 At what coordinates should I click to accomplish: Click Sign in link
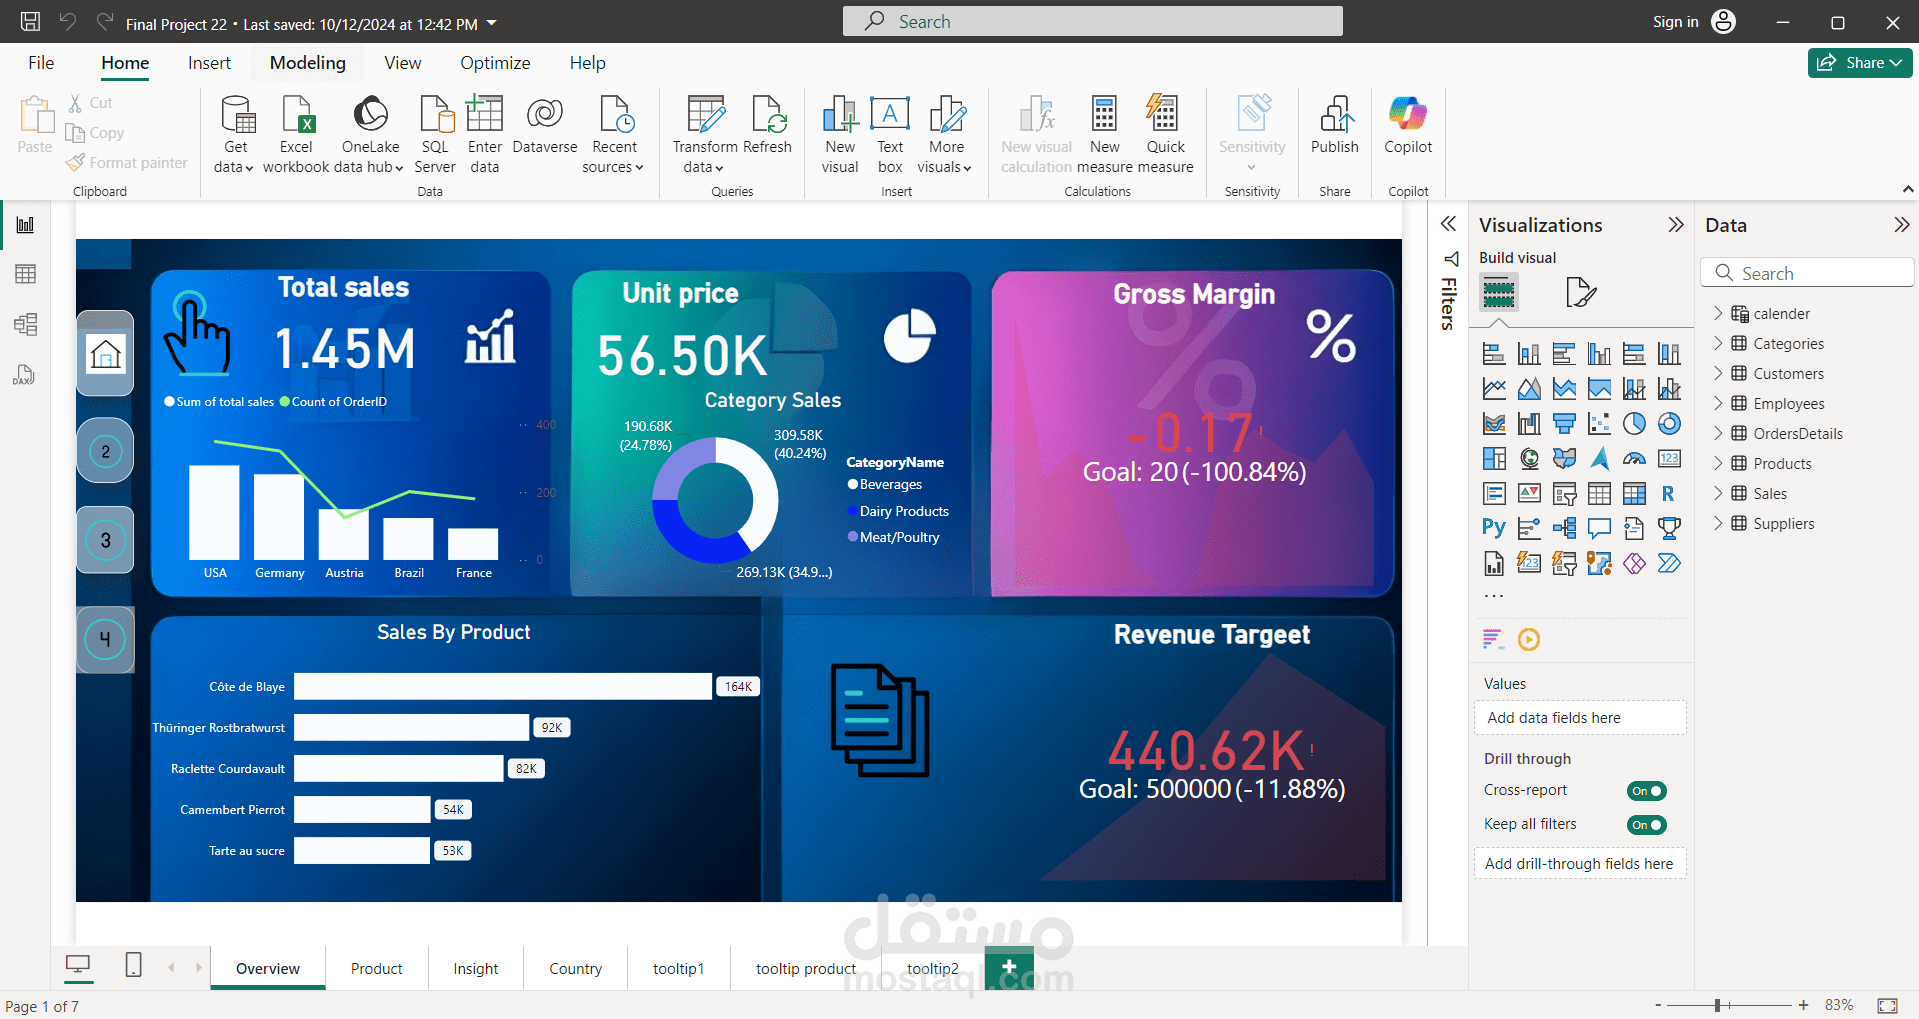(x=1675, y=22)
